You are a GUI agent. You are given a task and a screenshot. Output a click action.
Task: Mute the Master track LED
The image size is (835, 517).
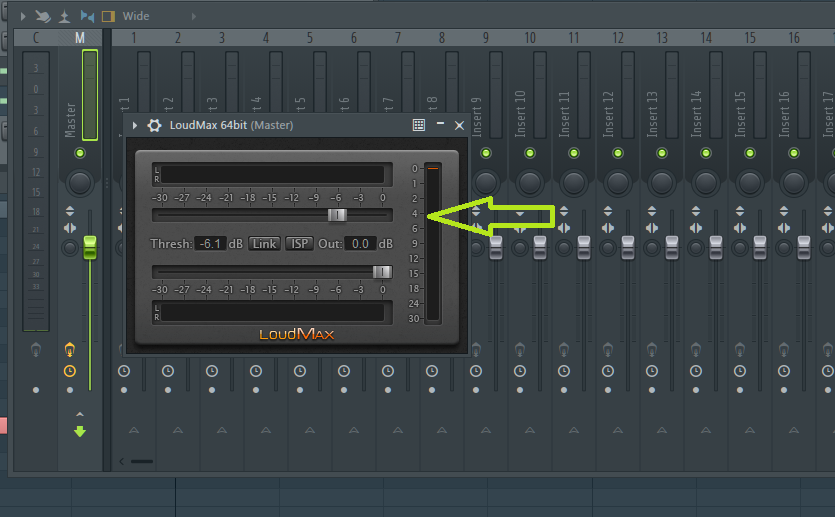pyautogui.click(x=80, y=153)
